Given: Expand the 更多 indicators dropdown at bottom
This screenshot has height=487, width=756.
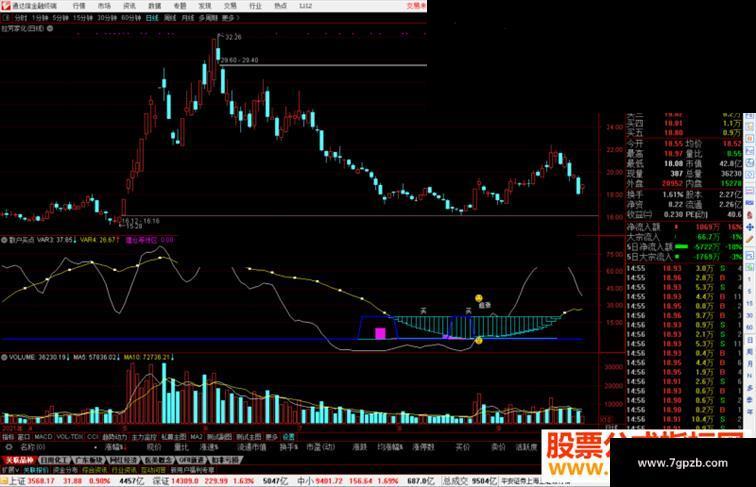Looking at the screenshot, I should 272,437.
